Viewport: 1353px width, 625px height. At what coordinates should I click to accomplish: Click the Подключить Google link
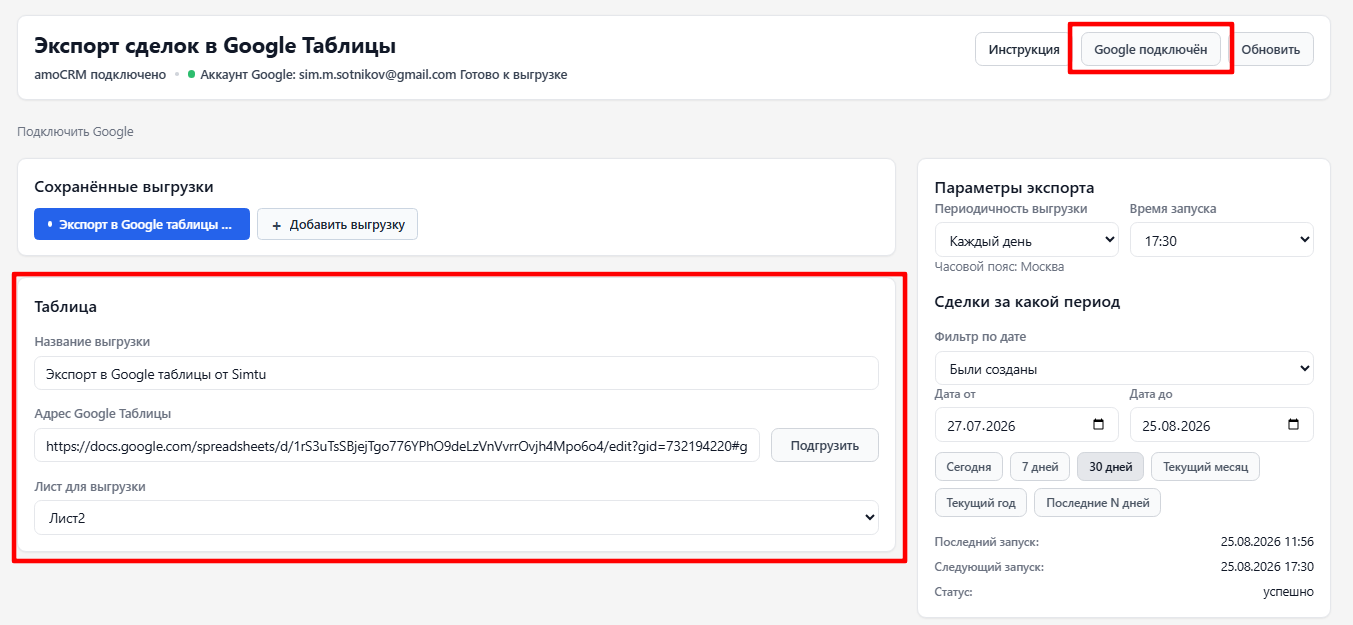click(x=75, y=132)
